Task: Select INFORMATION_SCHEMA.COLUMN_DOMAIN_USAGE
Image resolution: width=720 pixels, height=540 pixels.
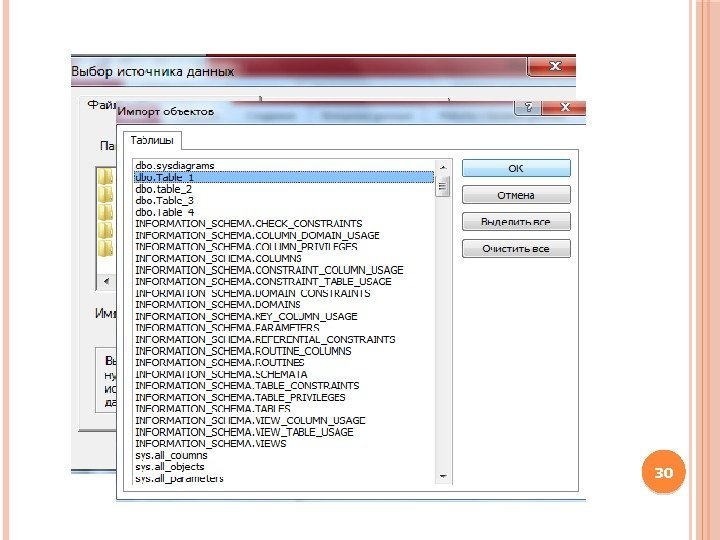Action: tap(284, 235)
